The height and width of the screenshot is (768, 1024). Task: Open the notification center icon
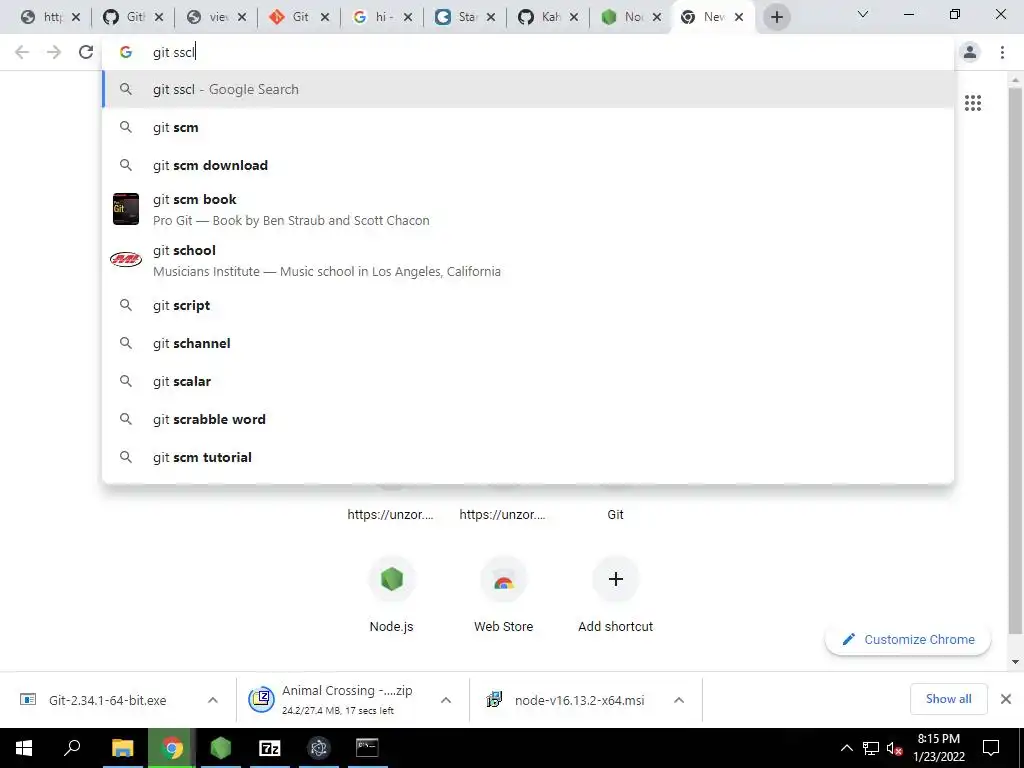pos(991,748)
